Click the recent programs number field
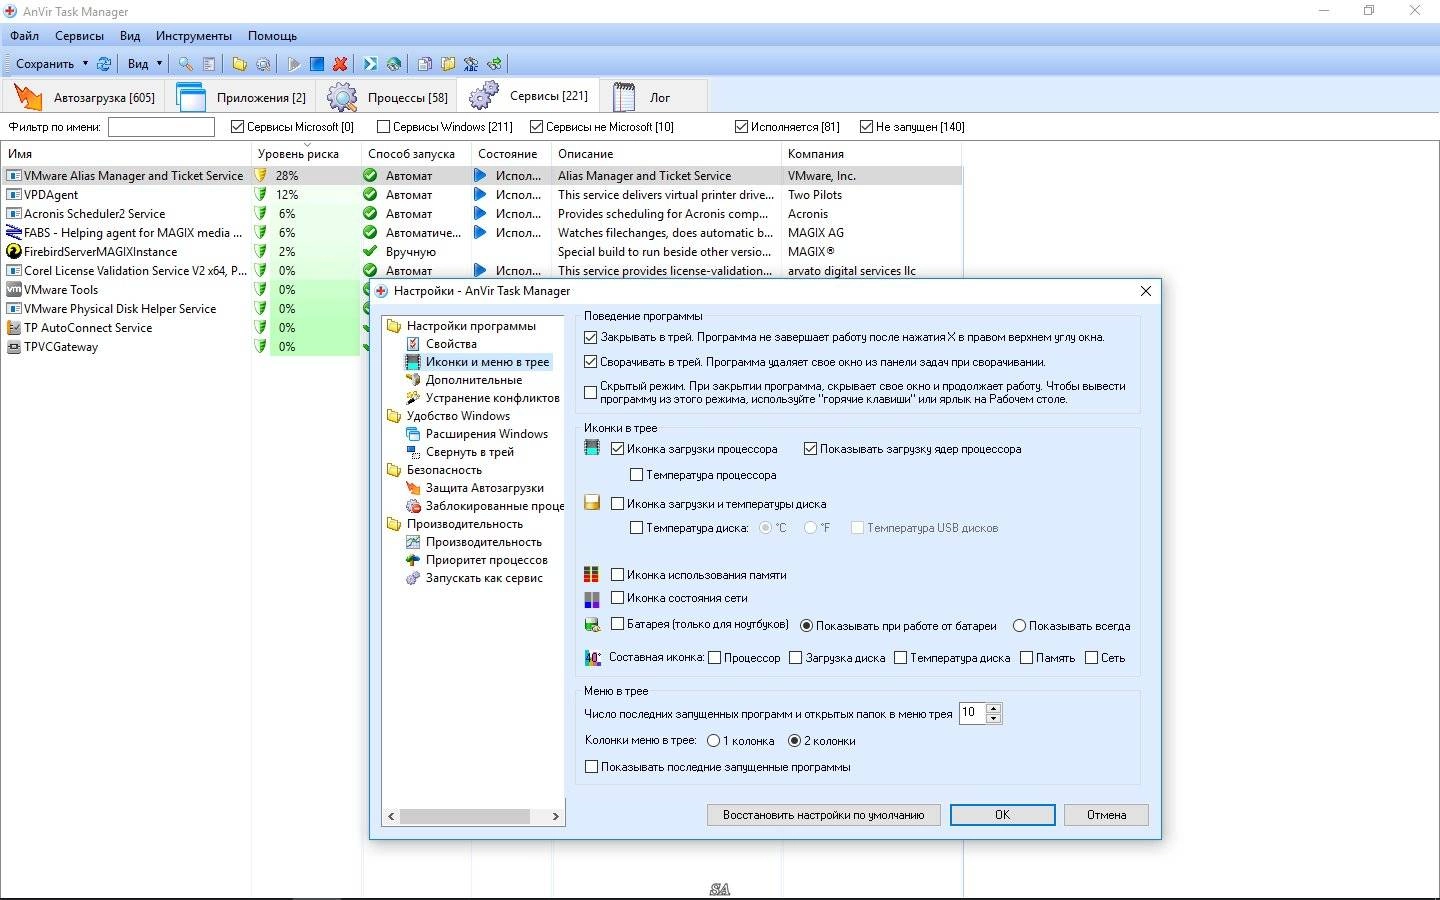 [x=972, y=712]
